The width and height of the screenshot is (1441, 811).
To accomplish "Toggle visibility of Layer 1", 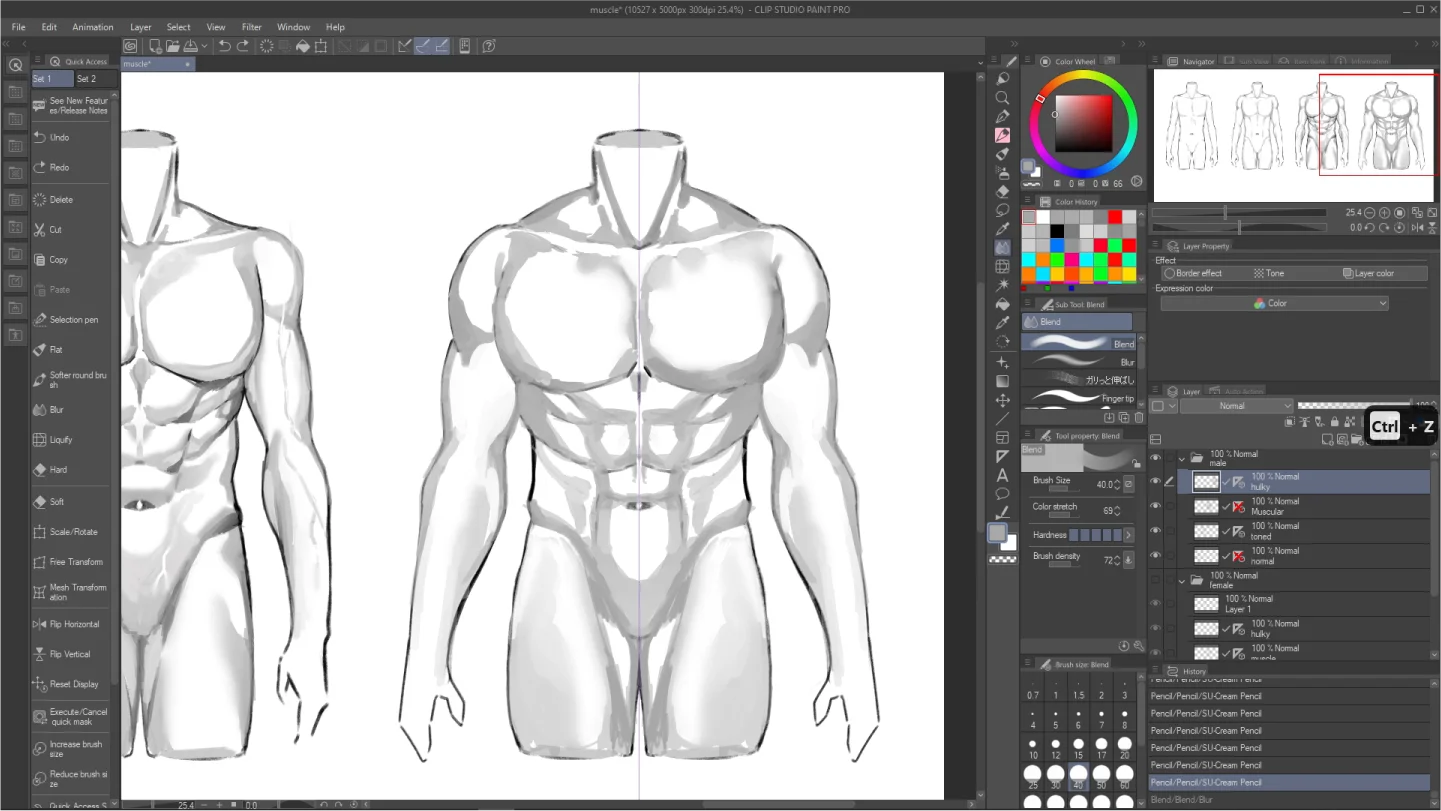I will pos(1156,604).
